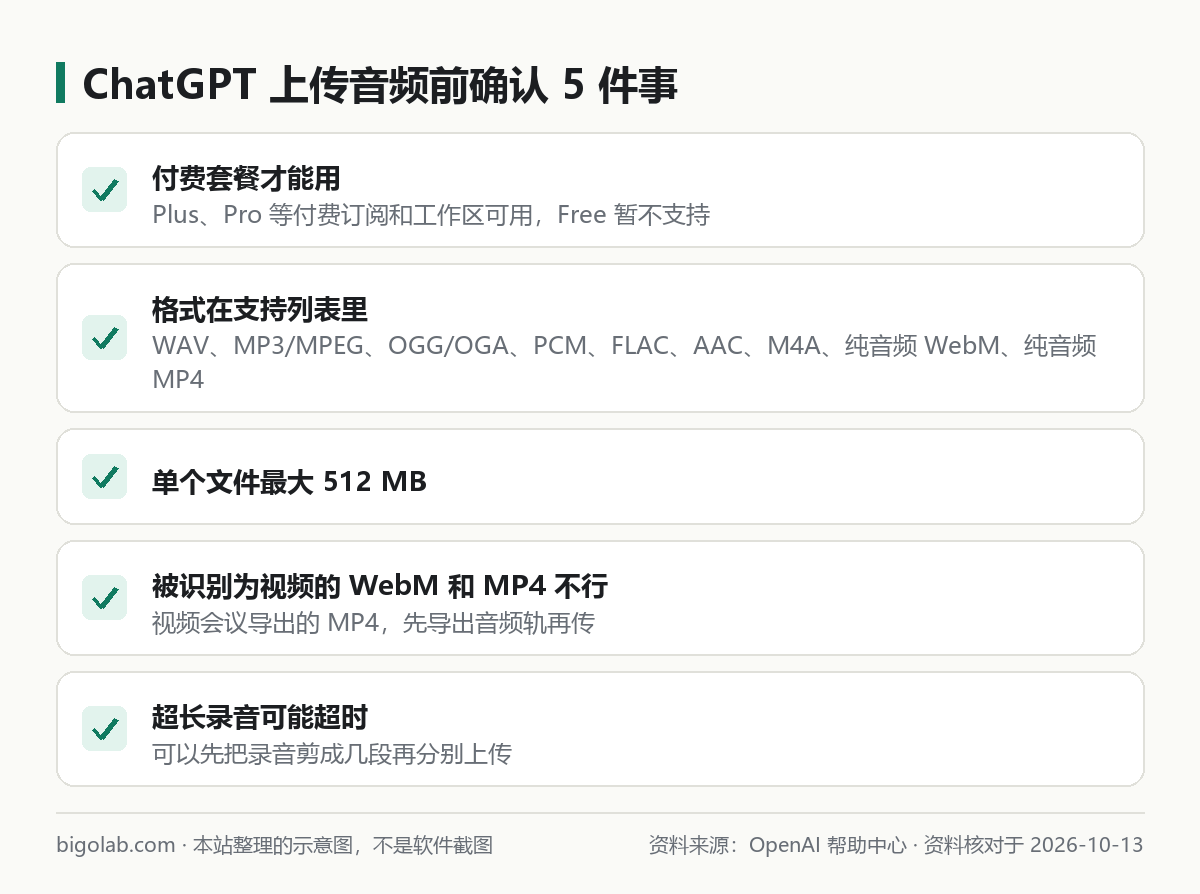The width and height of the screenshot is (1200, 894).
Task: Click the text 可以先把录音剪成几段再分别上传
Action: [332, 754]
